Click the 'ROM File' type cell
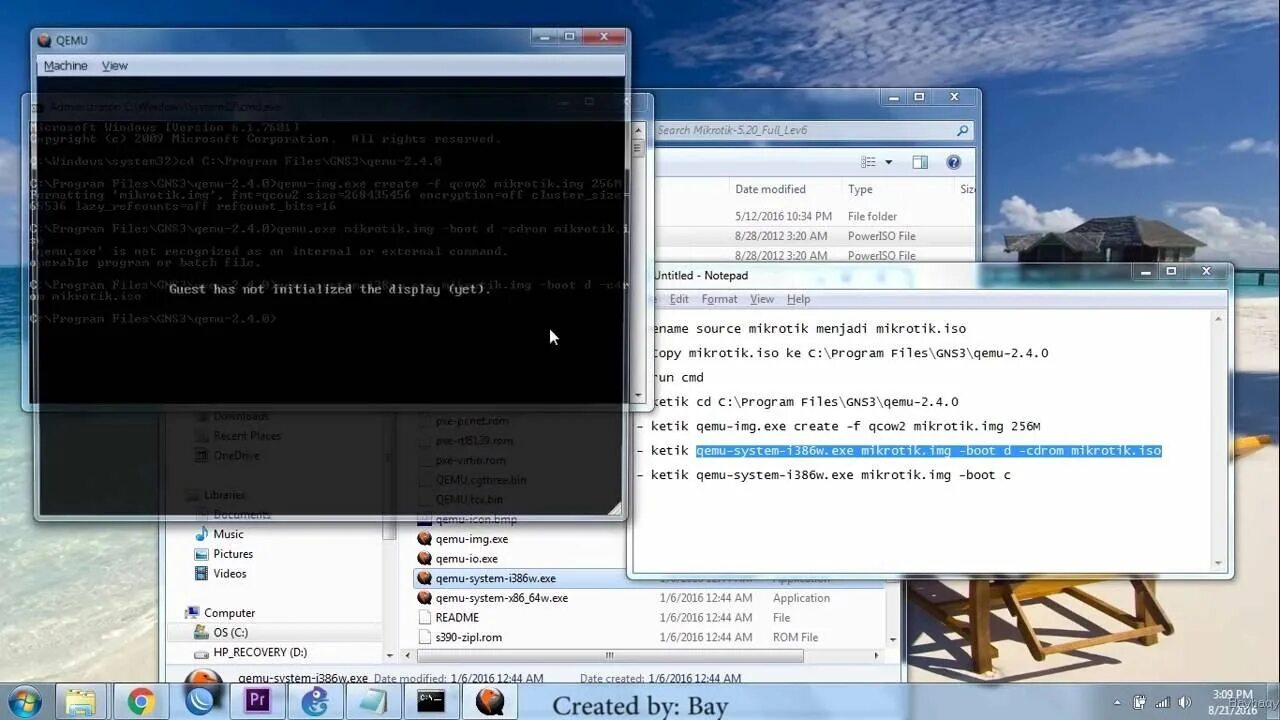Image resolution: width=1280 pixels, height=720 pixels. tap(796, 637)
